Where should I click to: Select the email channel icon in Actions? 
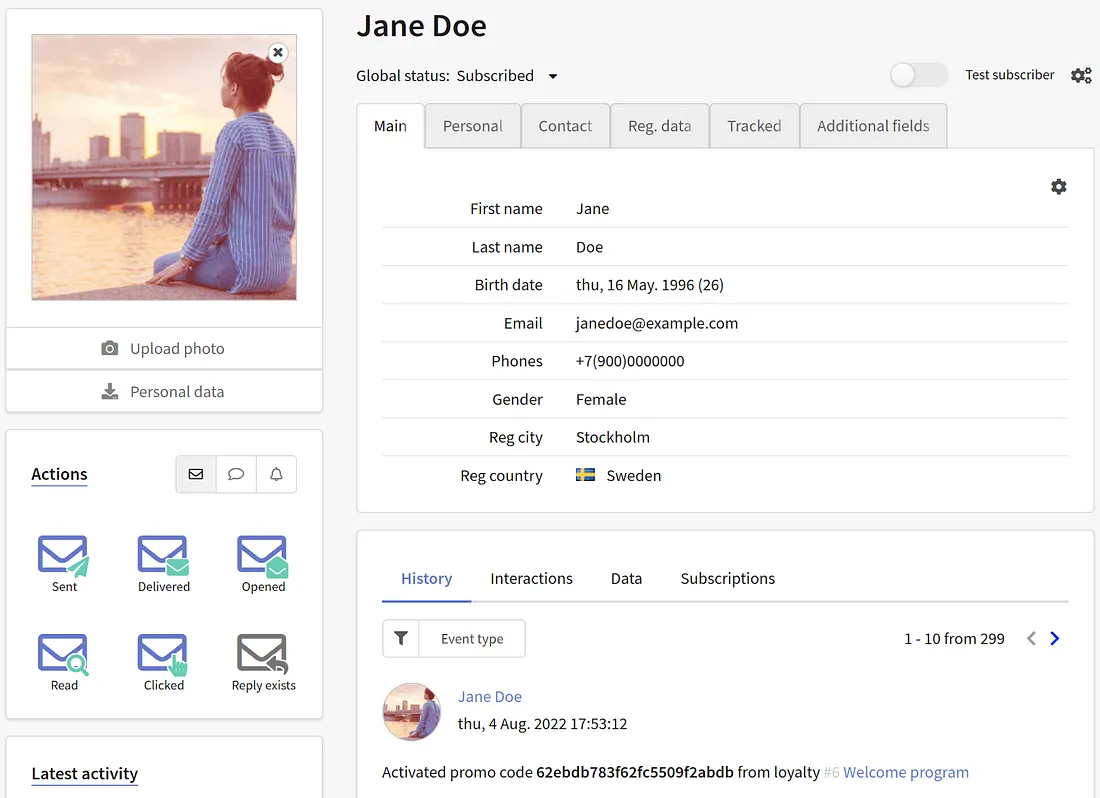click(x=196, y=474)
